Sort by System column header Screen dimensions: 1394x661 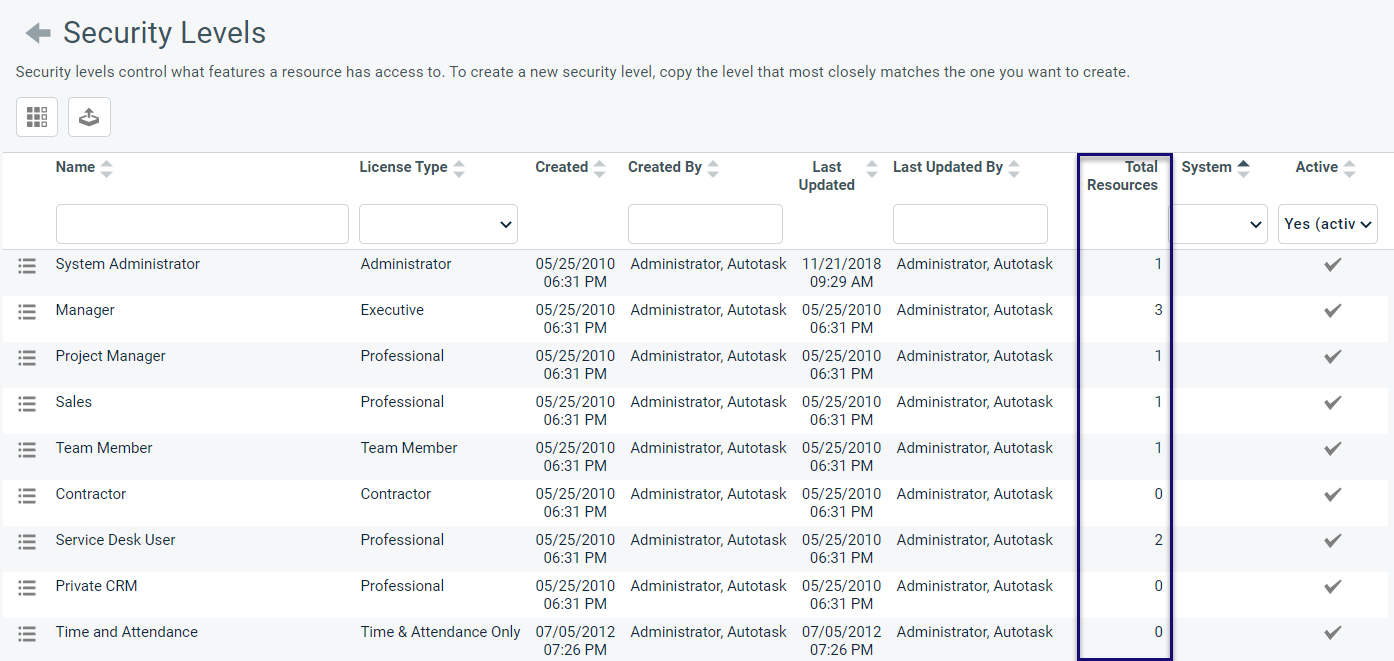(x=1215, y=167)
